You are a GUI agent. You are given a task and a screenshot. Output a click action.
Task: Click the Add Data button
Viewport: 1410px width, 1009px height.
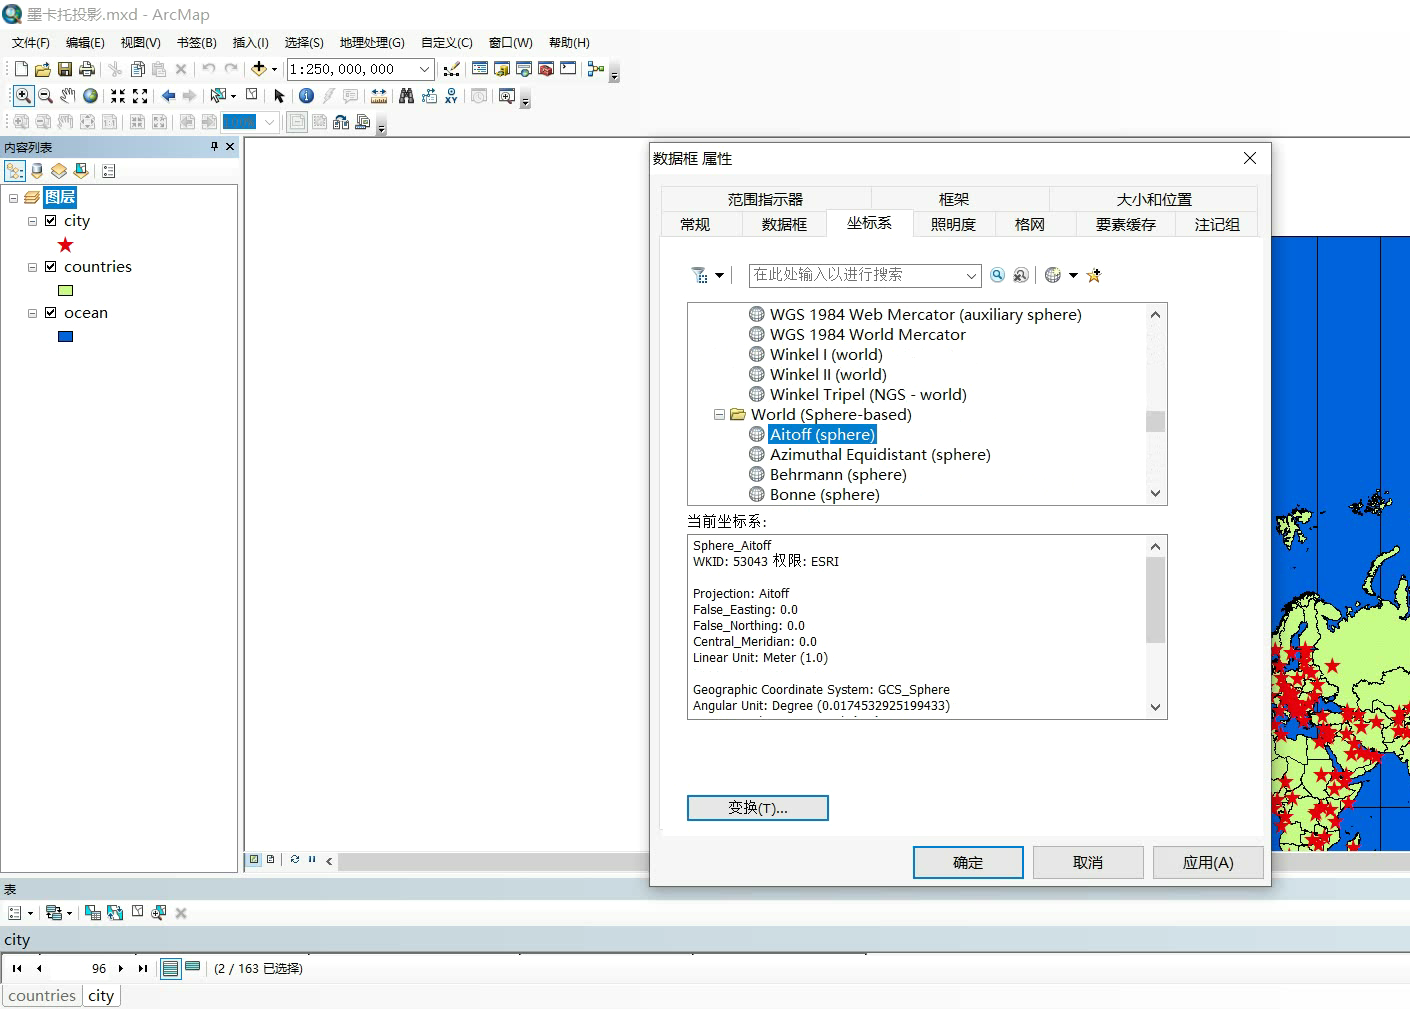258,69
